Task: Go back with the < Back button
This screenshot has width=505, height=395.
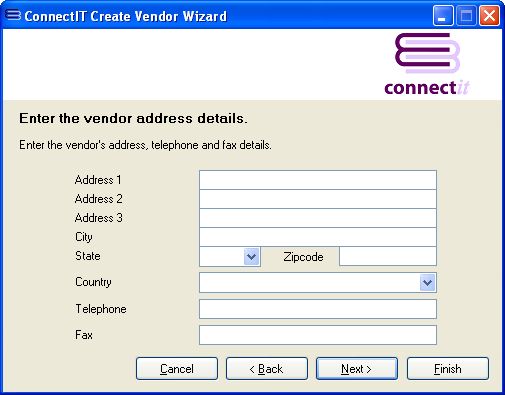Action: pyautogui.click(x=267, y=369)
